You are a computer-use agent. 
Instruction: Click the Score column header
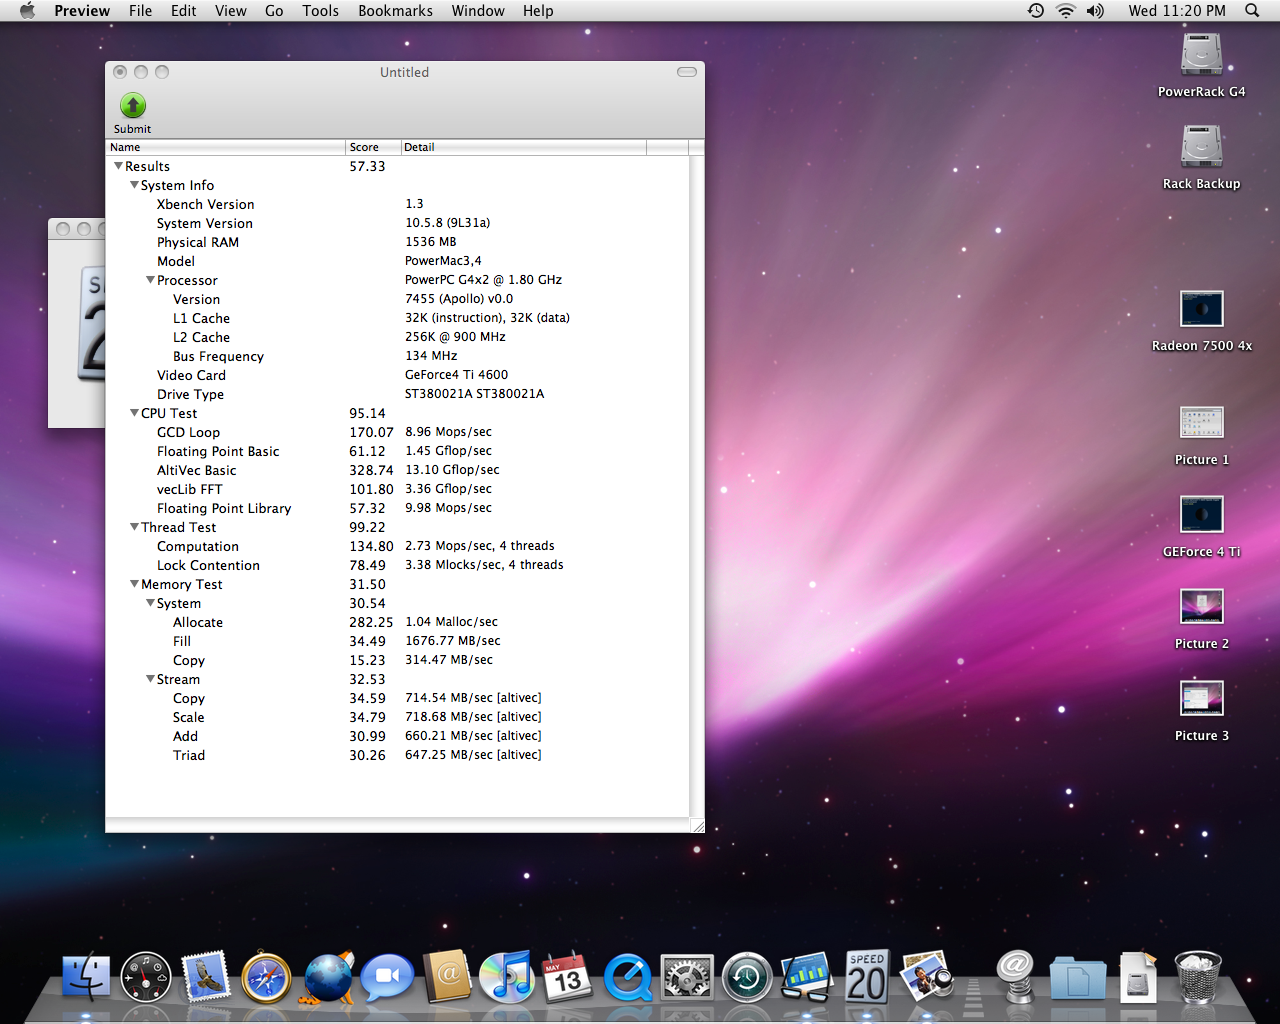[x=374, y=147]
